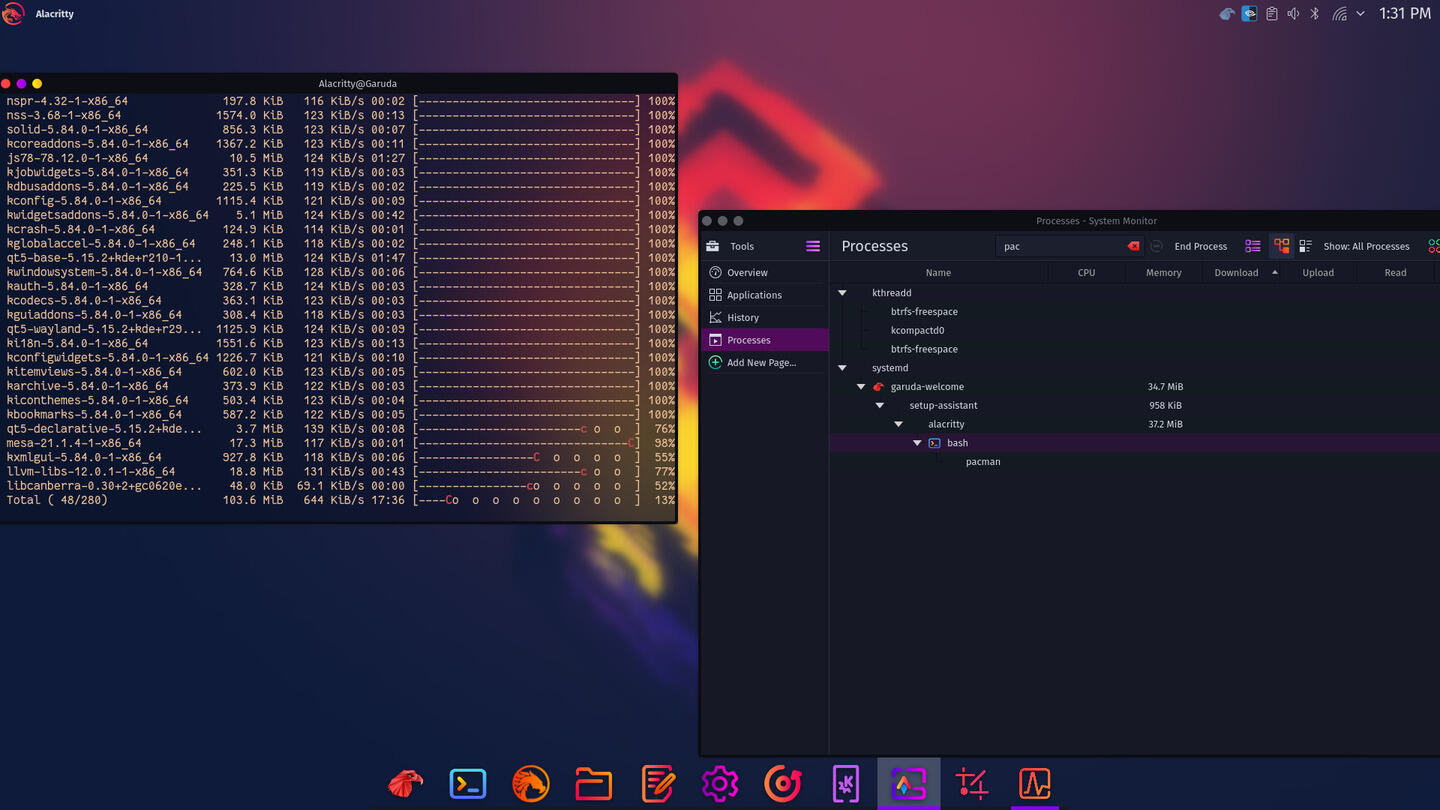Image resolution: width=1440 pixels, height=810 pixels.
Task: Click the red close dot of Alacritty window
Action: 6,84
